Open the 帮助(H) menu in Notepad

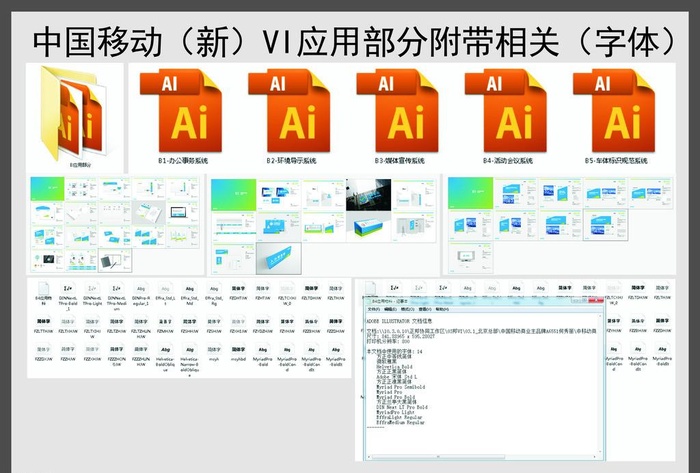tap(442, 309)
